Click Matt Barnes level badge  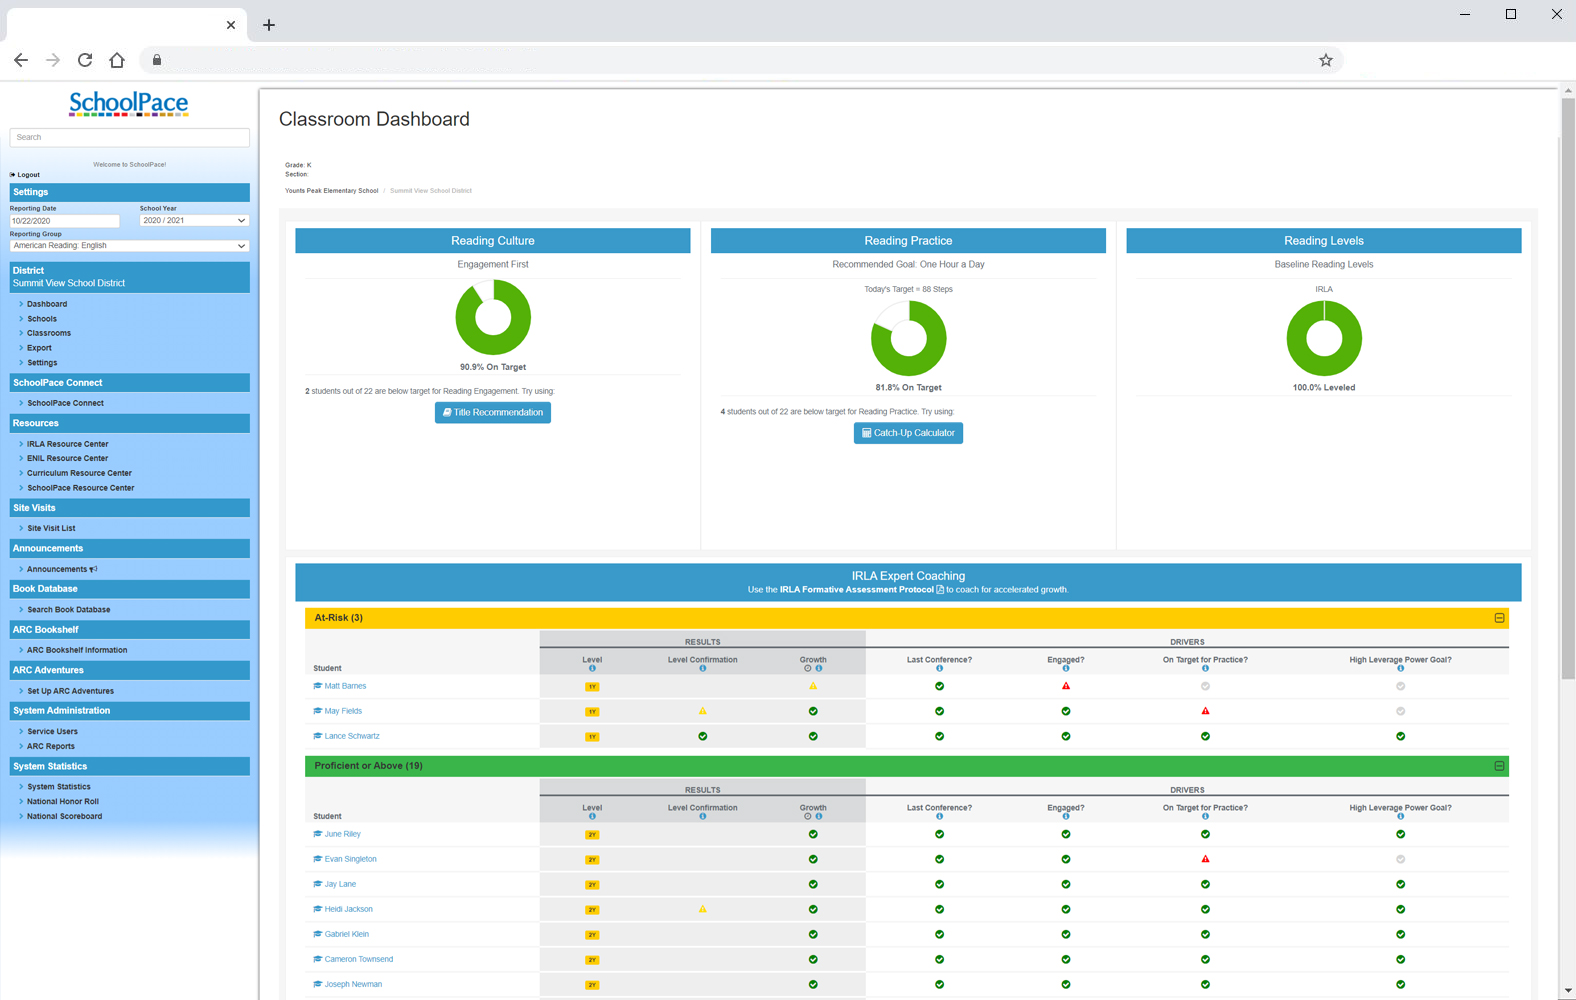[x=592, y=687]
